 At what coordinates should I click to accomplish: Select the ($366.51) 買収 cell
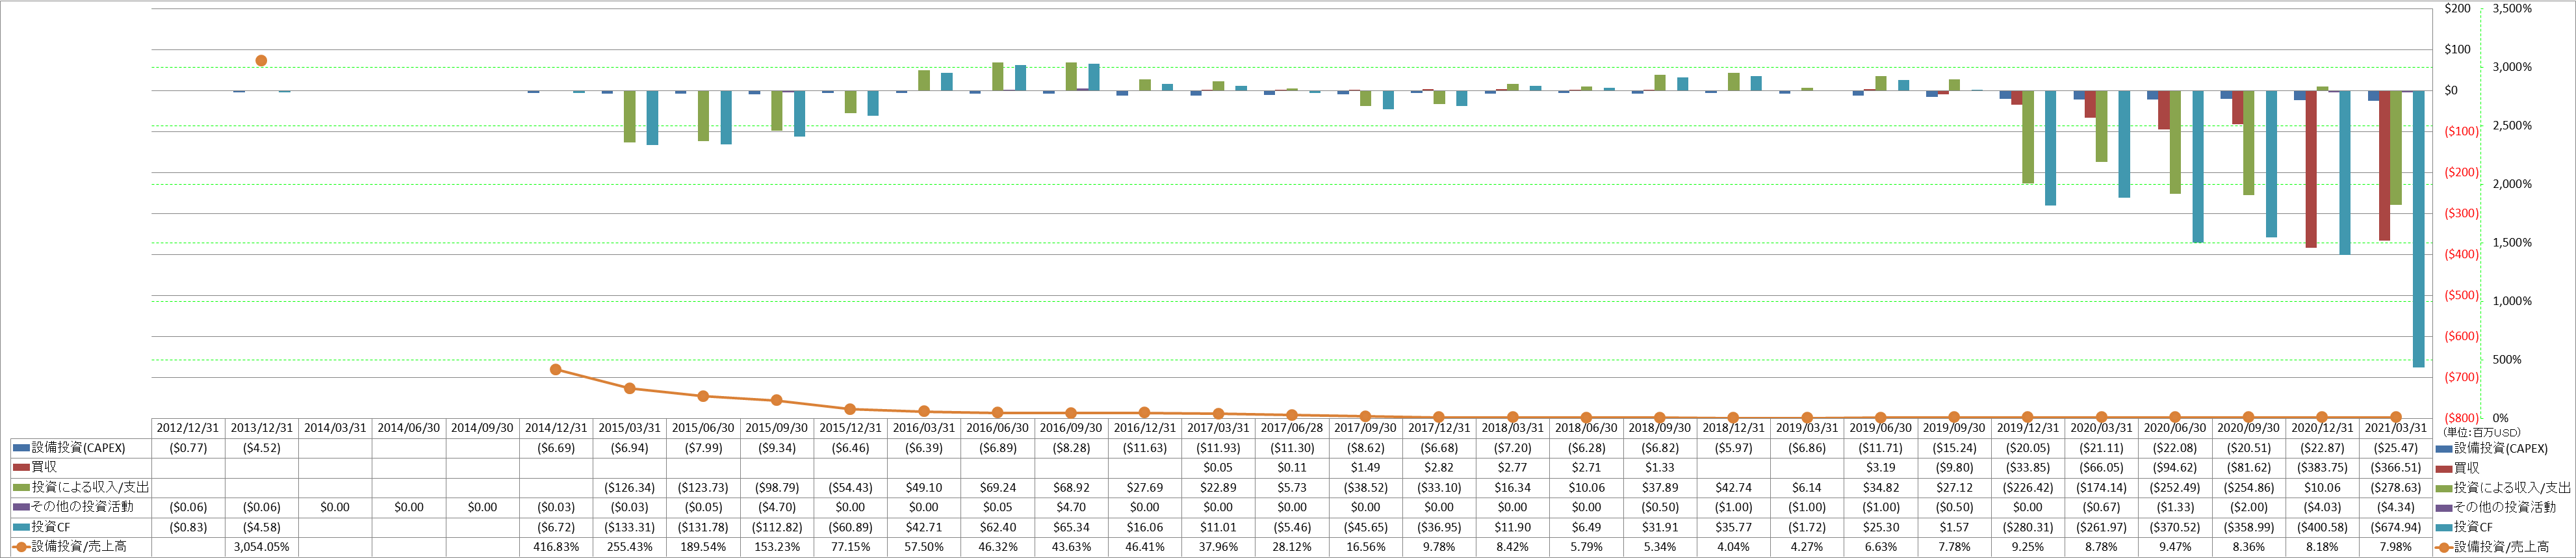click(x=2397, y=468)
